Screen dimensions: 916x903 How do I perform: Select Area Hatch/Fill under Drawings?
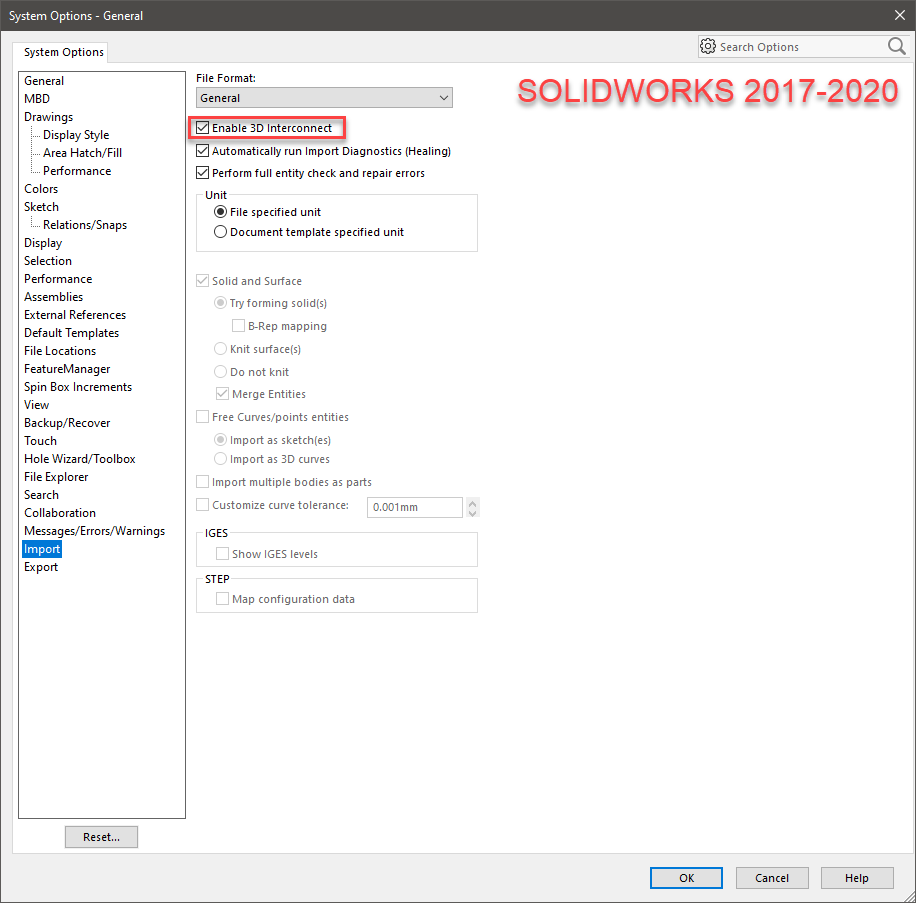coord(82,153)
